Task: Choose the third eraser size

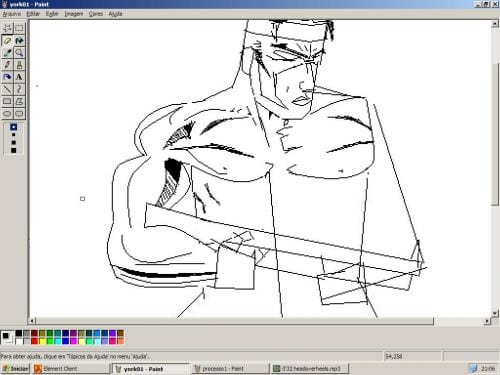Action: coord(13,143)
